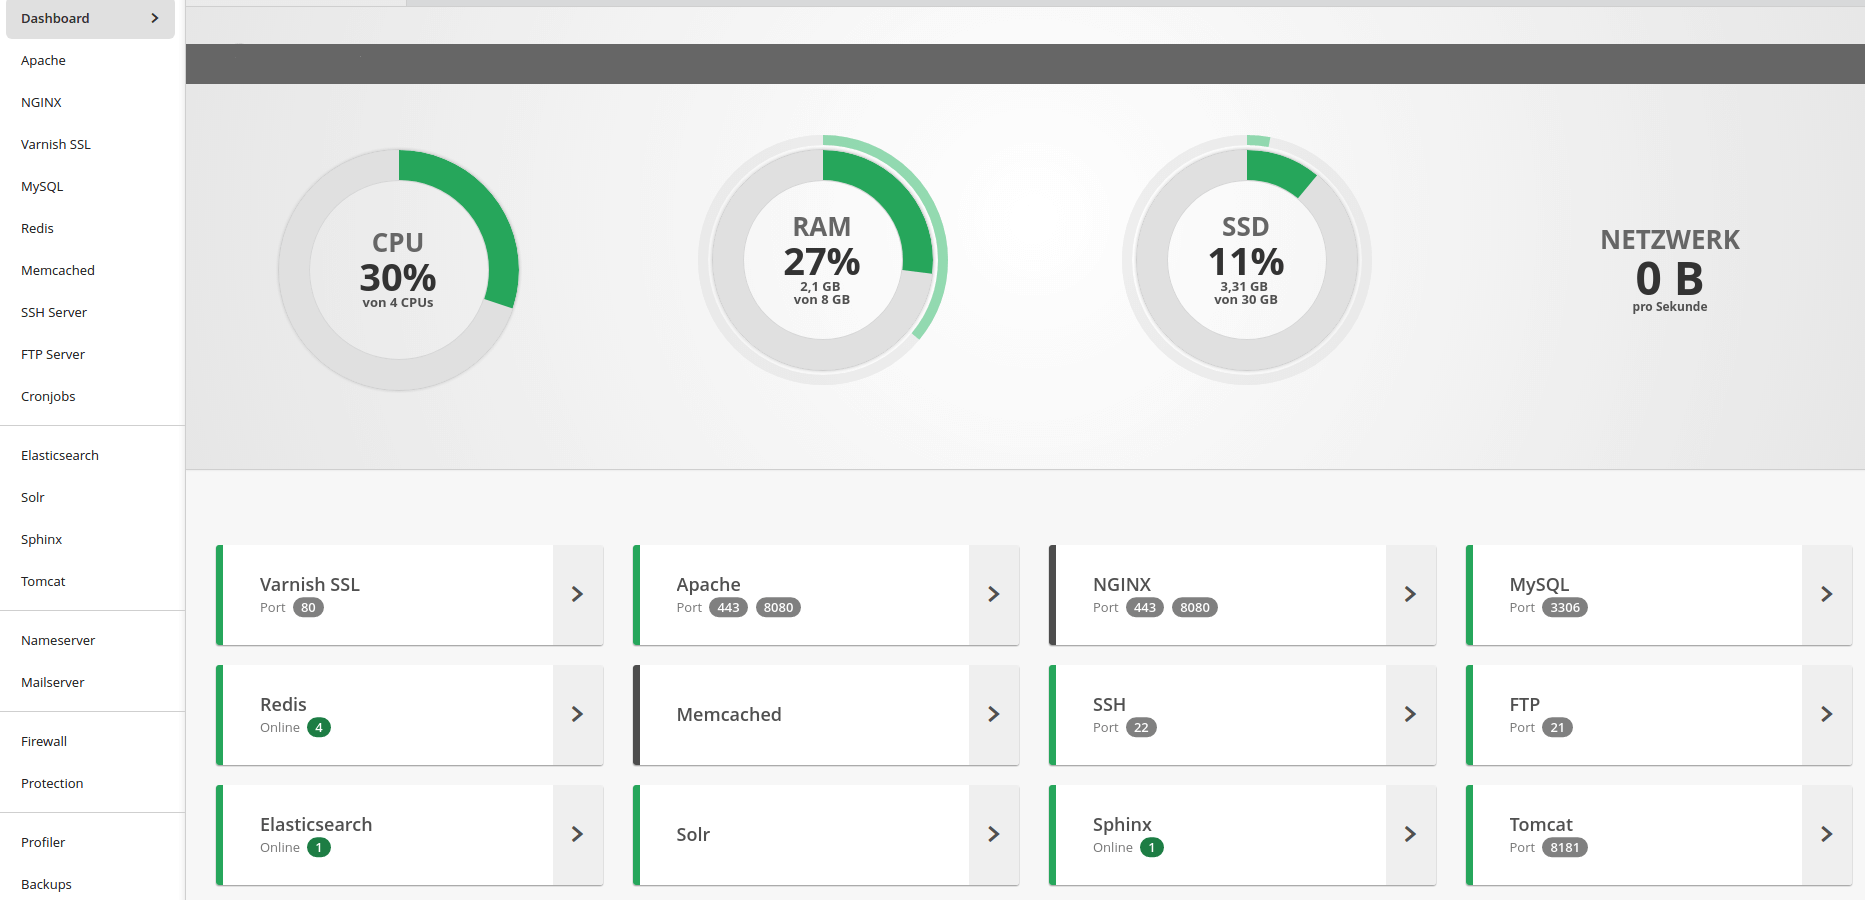Viewport: 1865px width, 900px height.
Task: Select Mailserver in the sidebar
Action: tap(53, 682)
